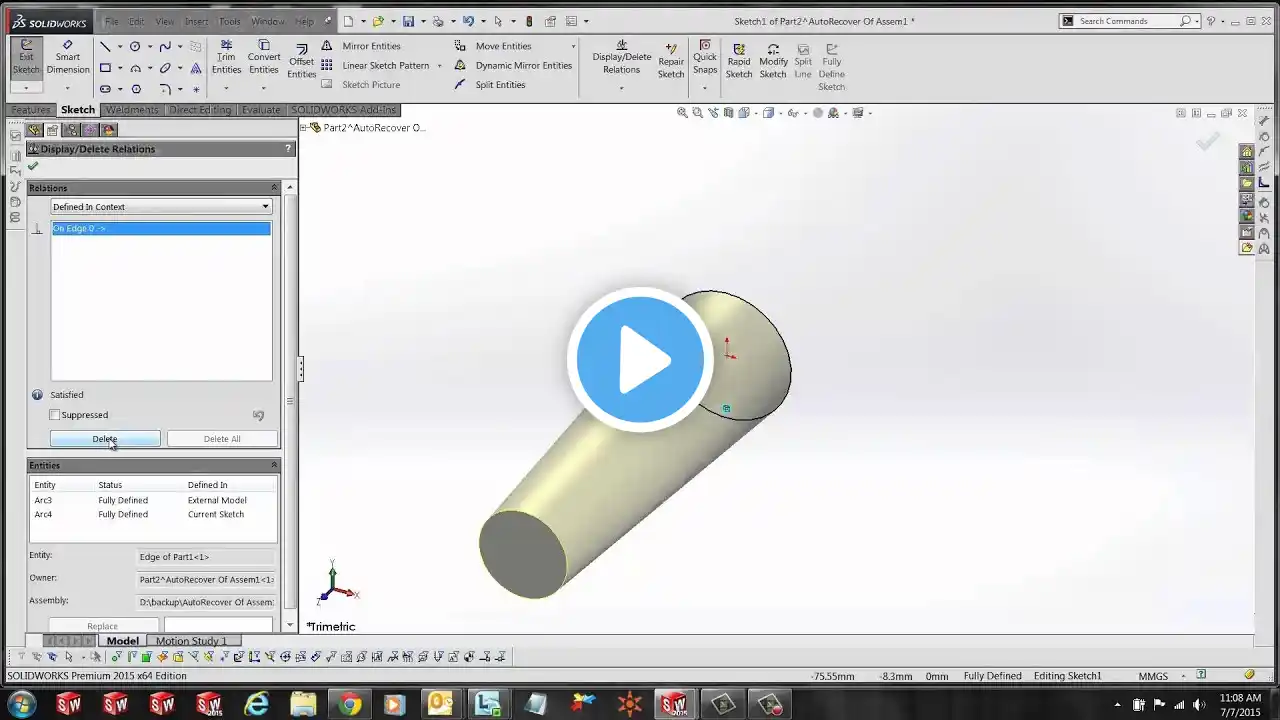Open Google Chrome from the taskbar
This screenshot has width=1280, height=720.
349,704
